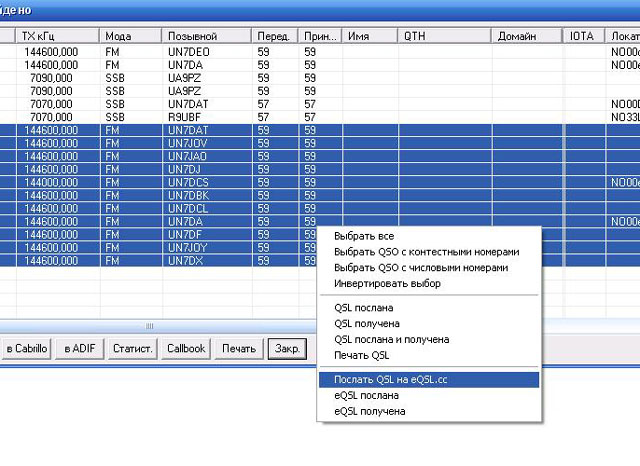Viewport: 640px width, 466px height.
Task: Click 'Инвертировать выбор' menu entry
Action: (x=387, y=283)
